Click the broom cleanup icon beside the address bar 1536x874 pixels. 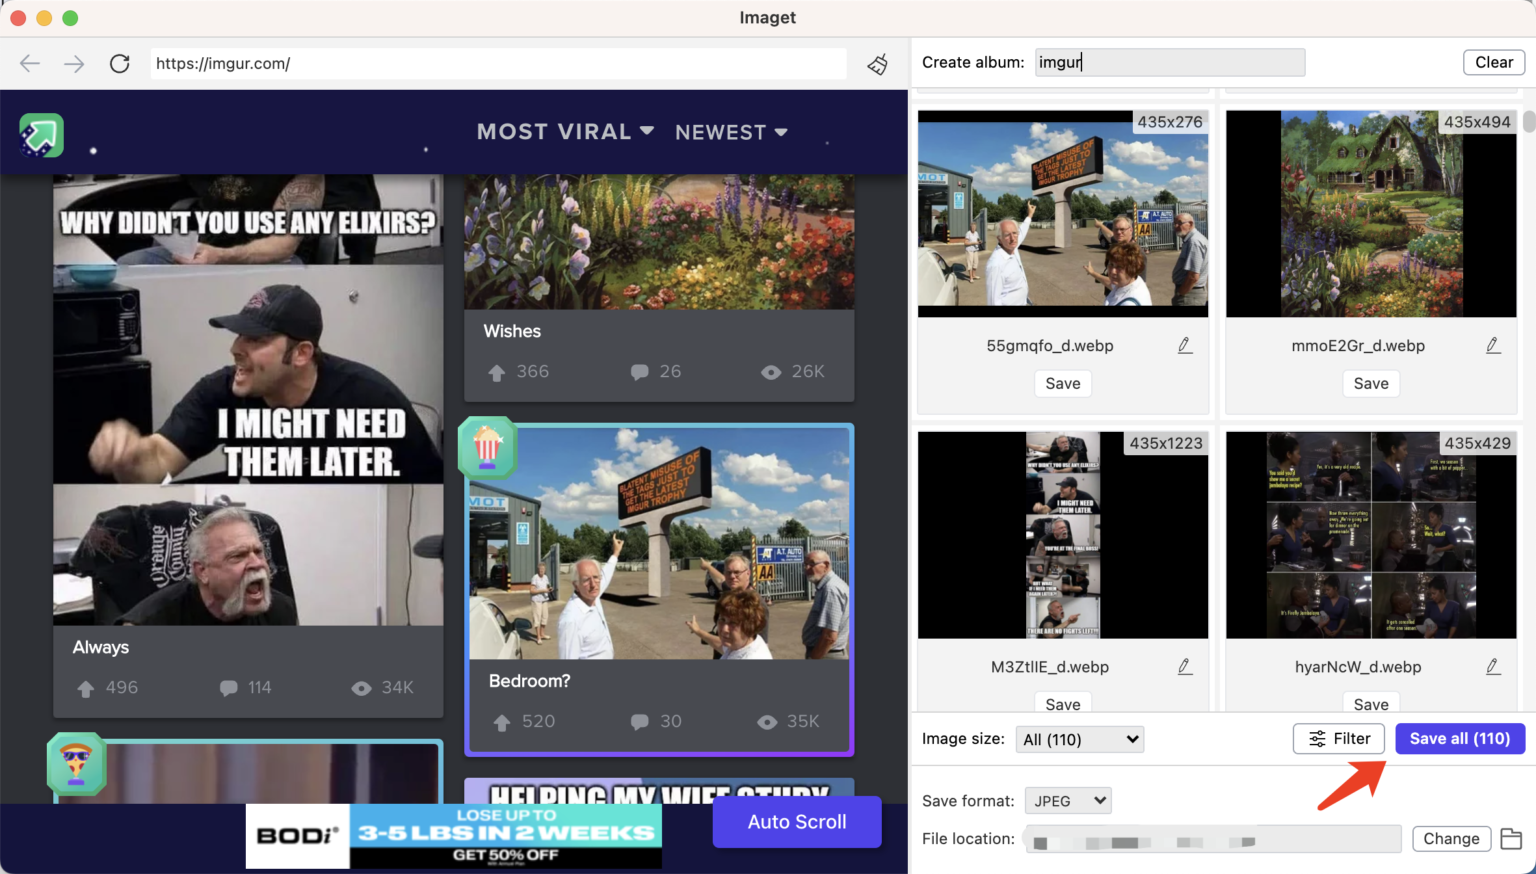[x=877, y=63]
